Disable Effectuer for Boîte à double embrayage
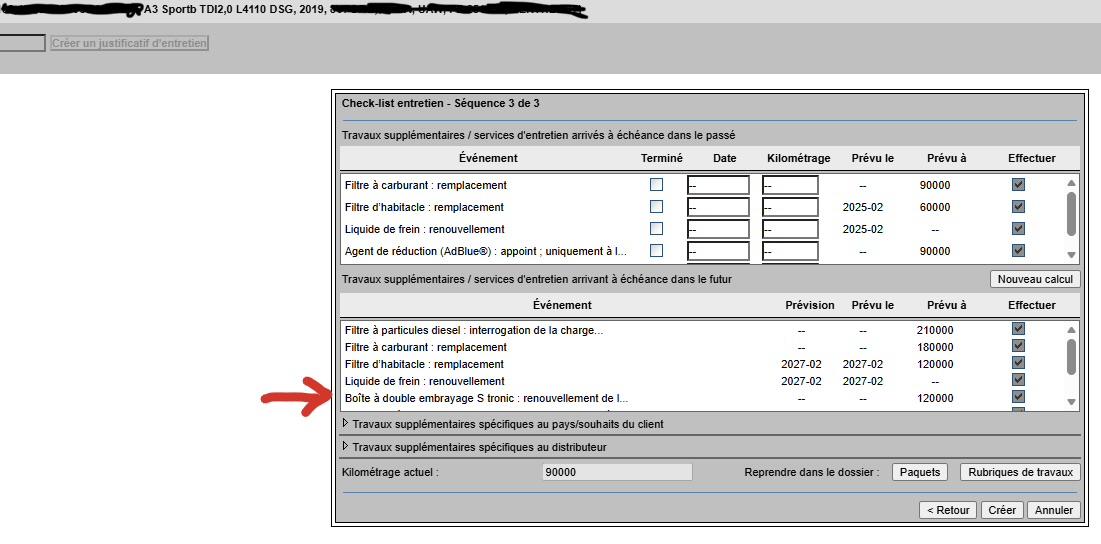The height and width of the screenshot is (544, 1101). click(x=1018, y=397)
